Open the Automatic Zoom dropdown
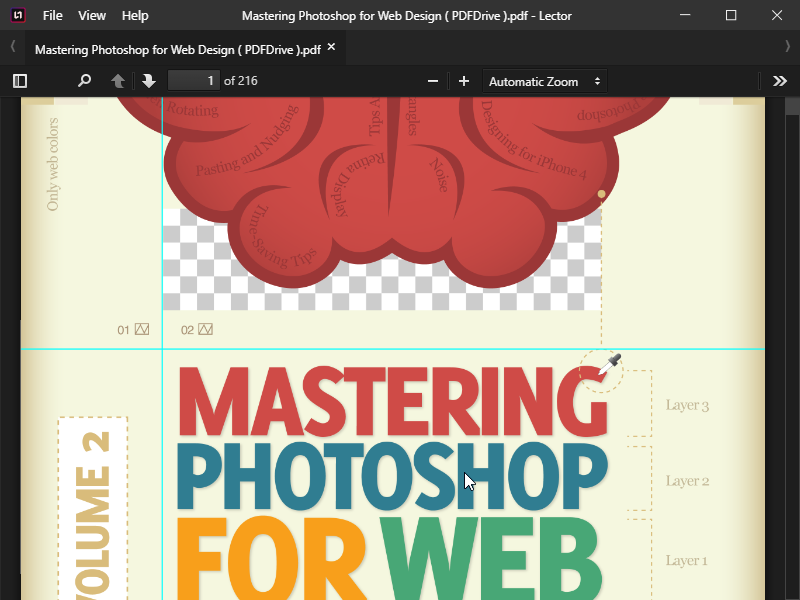800x600 pixels. pos(545,81)
